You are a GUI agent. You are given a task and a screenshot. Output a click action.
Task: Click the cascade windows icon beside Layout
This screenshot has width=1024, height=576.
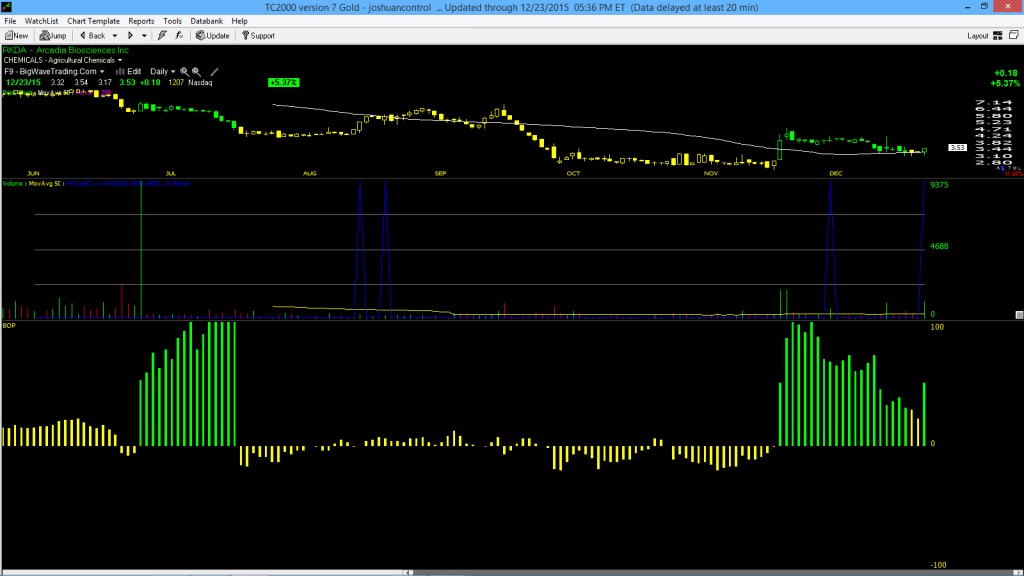[1014, 35]
